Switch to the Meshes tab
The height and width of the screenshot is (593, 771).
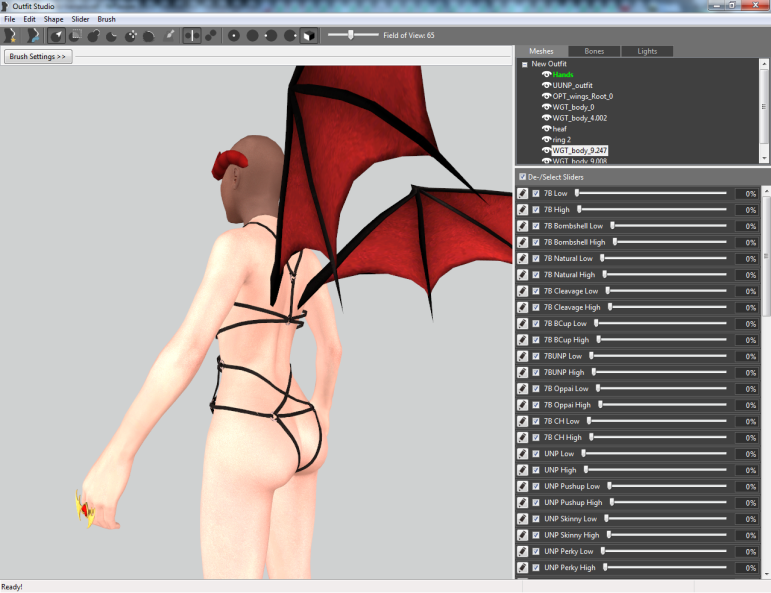click(541, 51)
